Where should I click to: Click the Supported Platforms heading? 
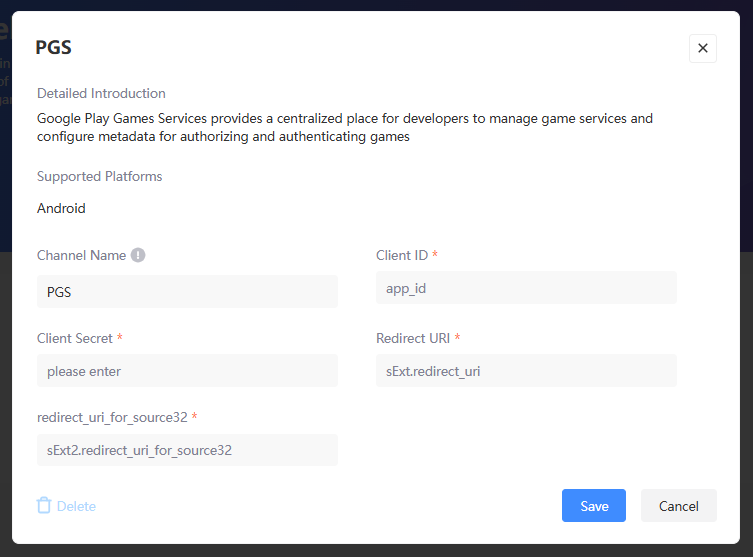(99, 176)
